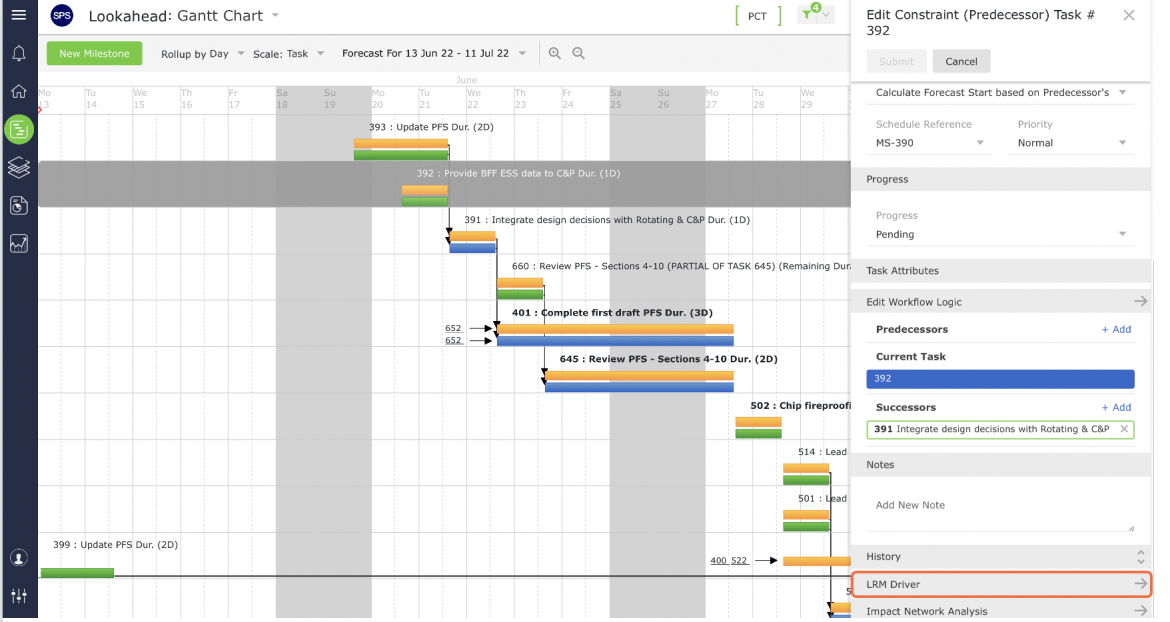Open the hamburger menu icon
Screen dimensions: 1170x622
(19, 15)
